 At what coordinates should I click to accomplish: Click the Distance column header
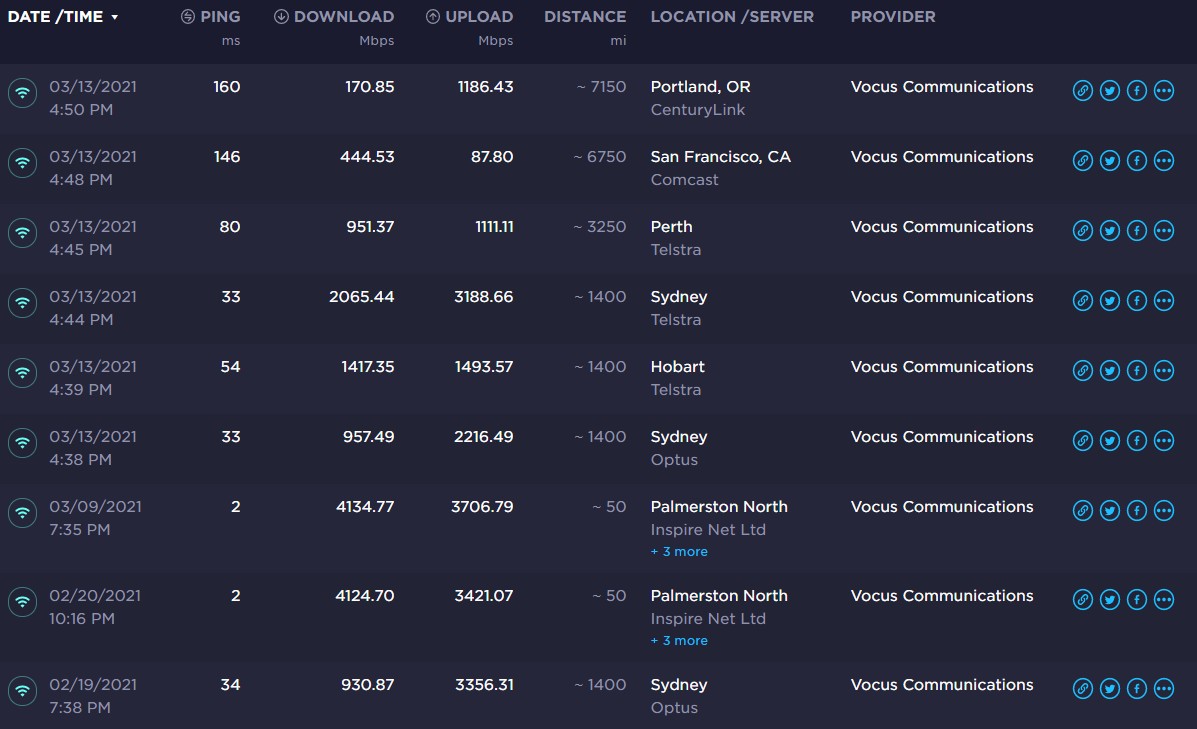[x=585, y=17]
